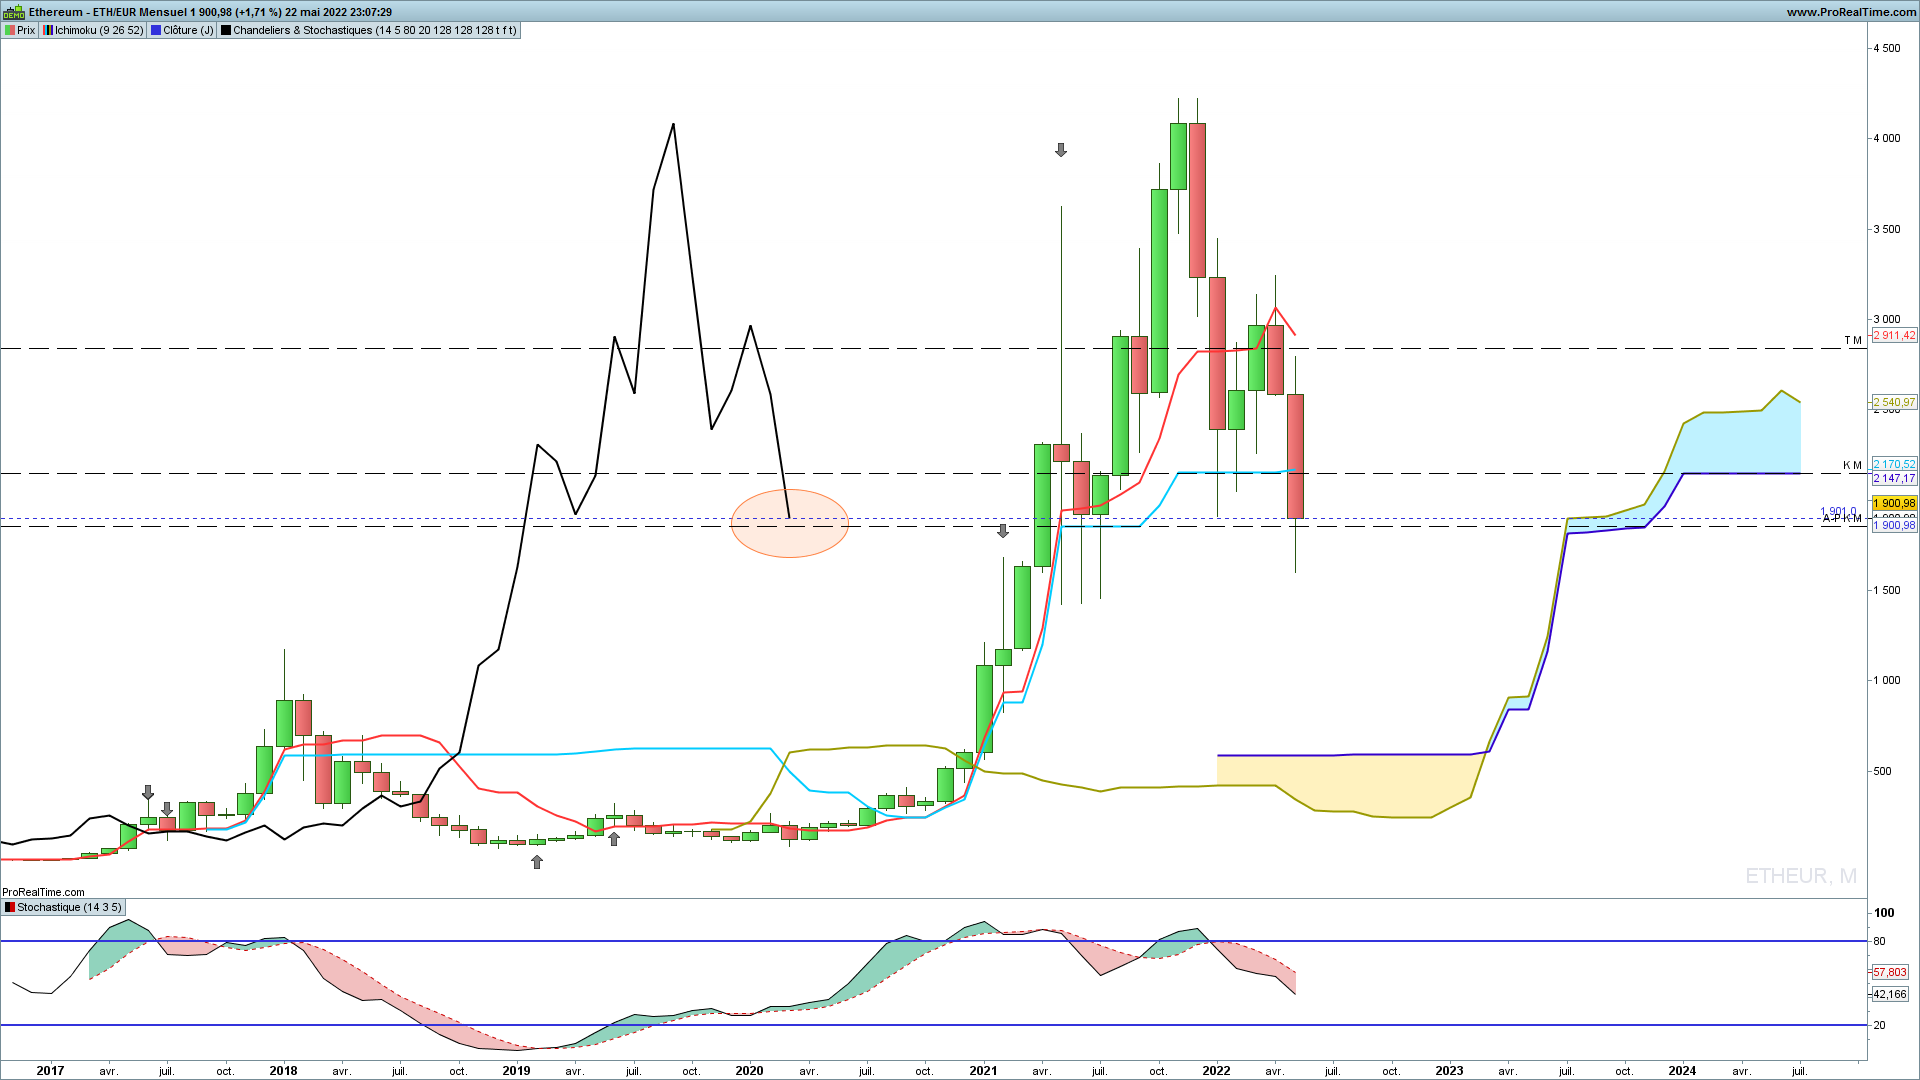Click the 2018 label on the time axis
This screenshot has width=1920, height=1080.
[x=283, y=1071]
